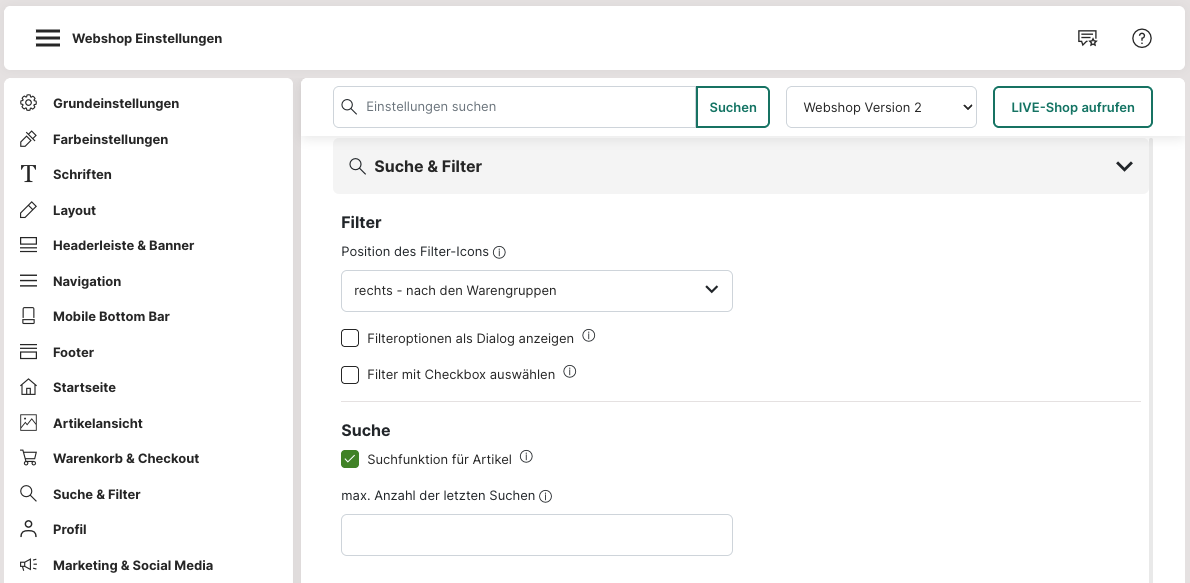Click info icon beside Position des Filter-Icons
Image resolution: width=1190 pixels, height=583 pixels.
coord(500,252)
